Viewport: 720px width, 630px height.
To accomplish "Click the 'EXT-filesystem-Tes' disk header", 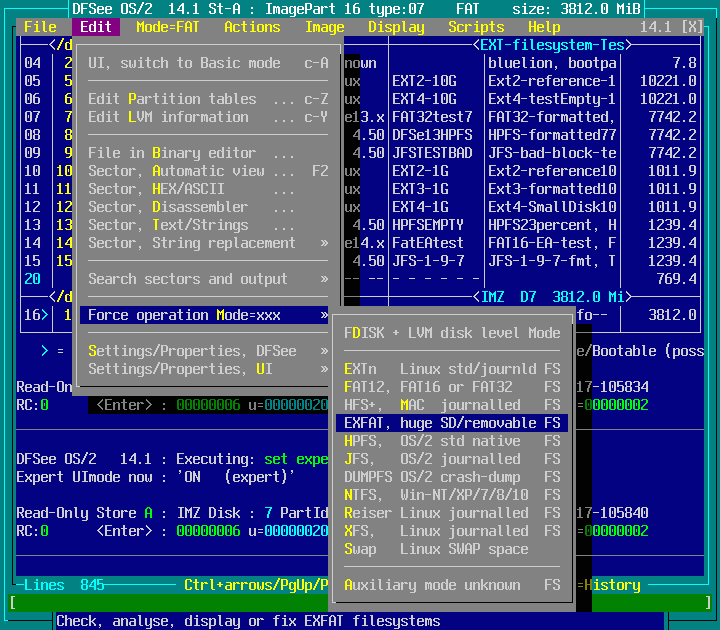I will pyautogui.click(x=552, y=45).
